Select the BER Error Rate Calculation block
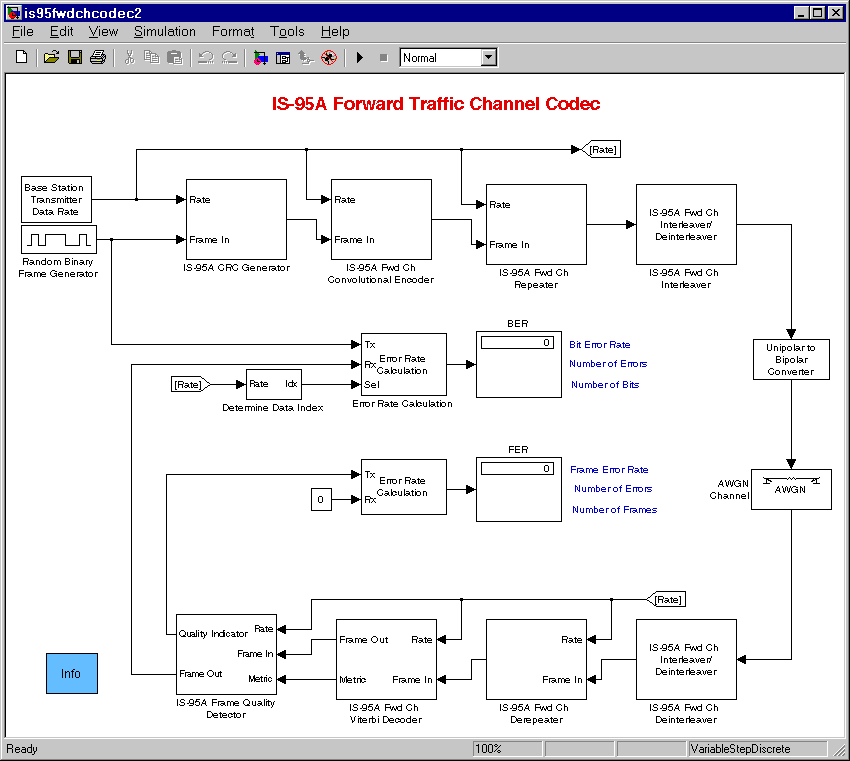 tap(404, 364)
